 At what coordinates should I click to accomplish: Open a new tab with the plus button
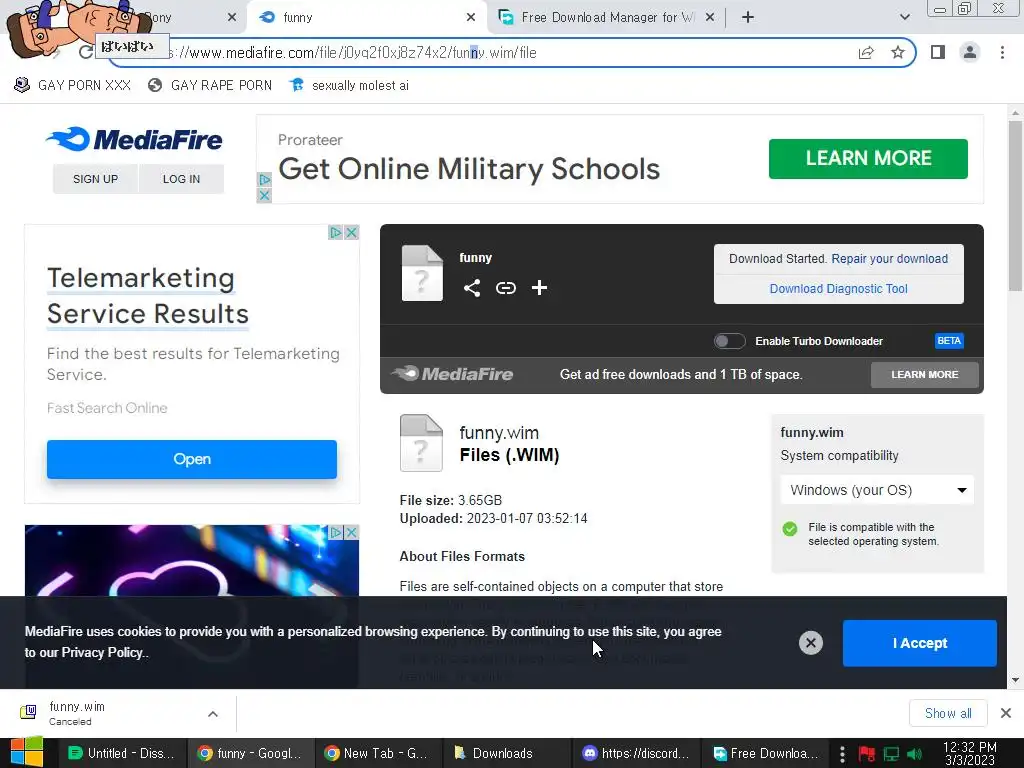click(x=748, y=17)
